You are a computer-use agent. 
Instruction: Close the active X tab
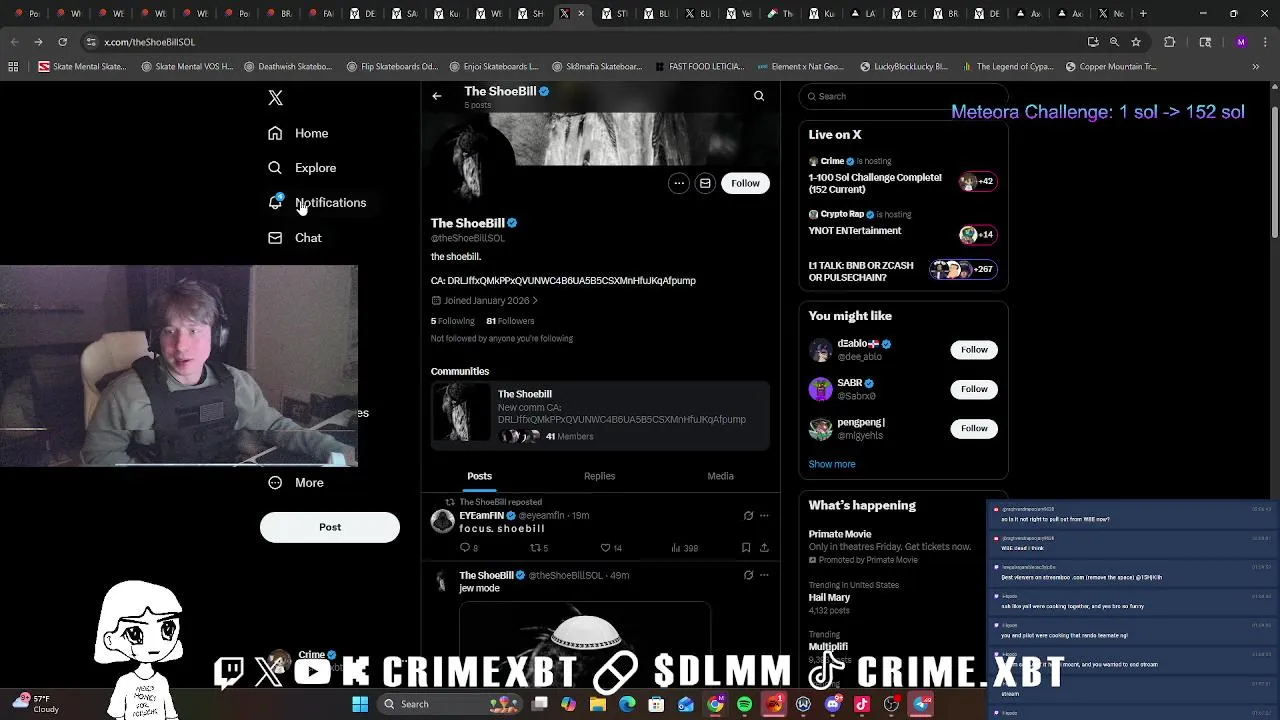581,14
